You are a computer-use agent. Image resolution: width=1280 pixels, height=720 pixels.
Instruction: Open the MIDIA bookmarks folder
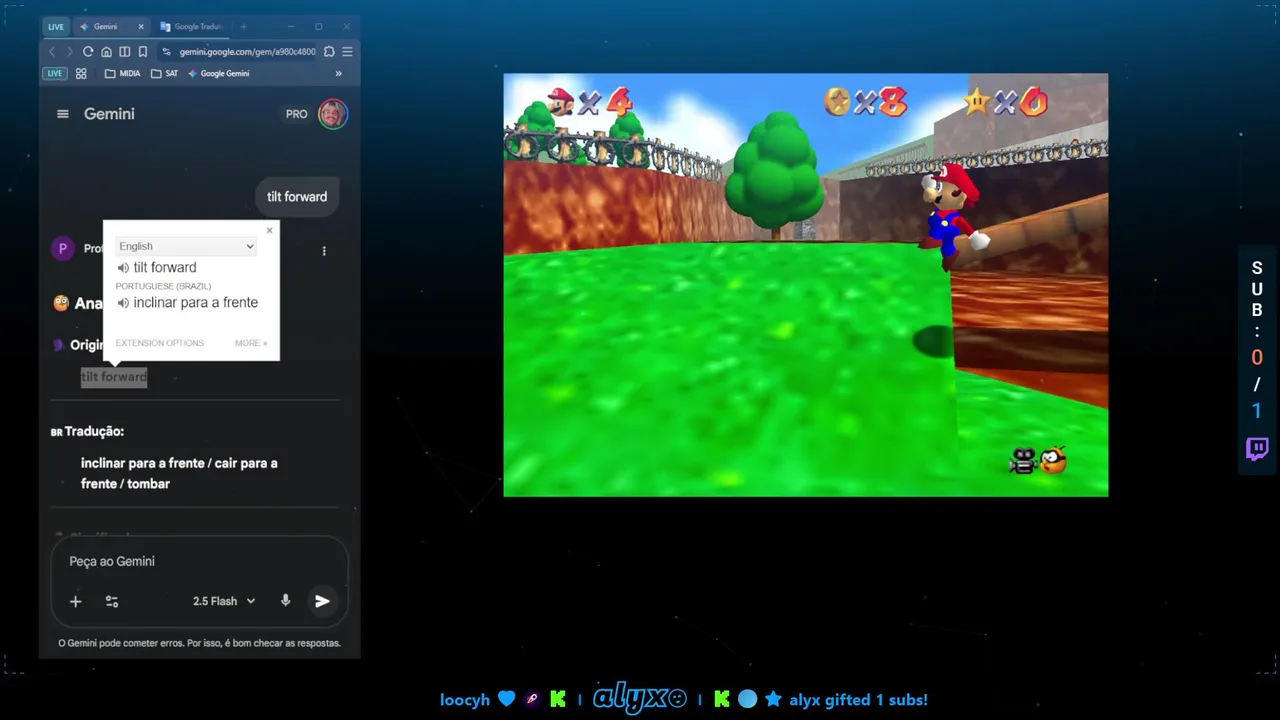123,73
